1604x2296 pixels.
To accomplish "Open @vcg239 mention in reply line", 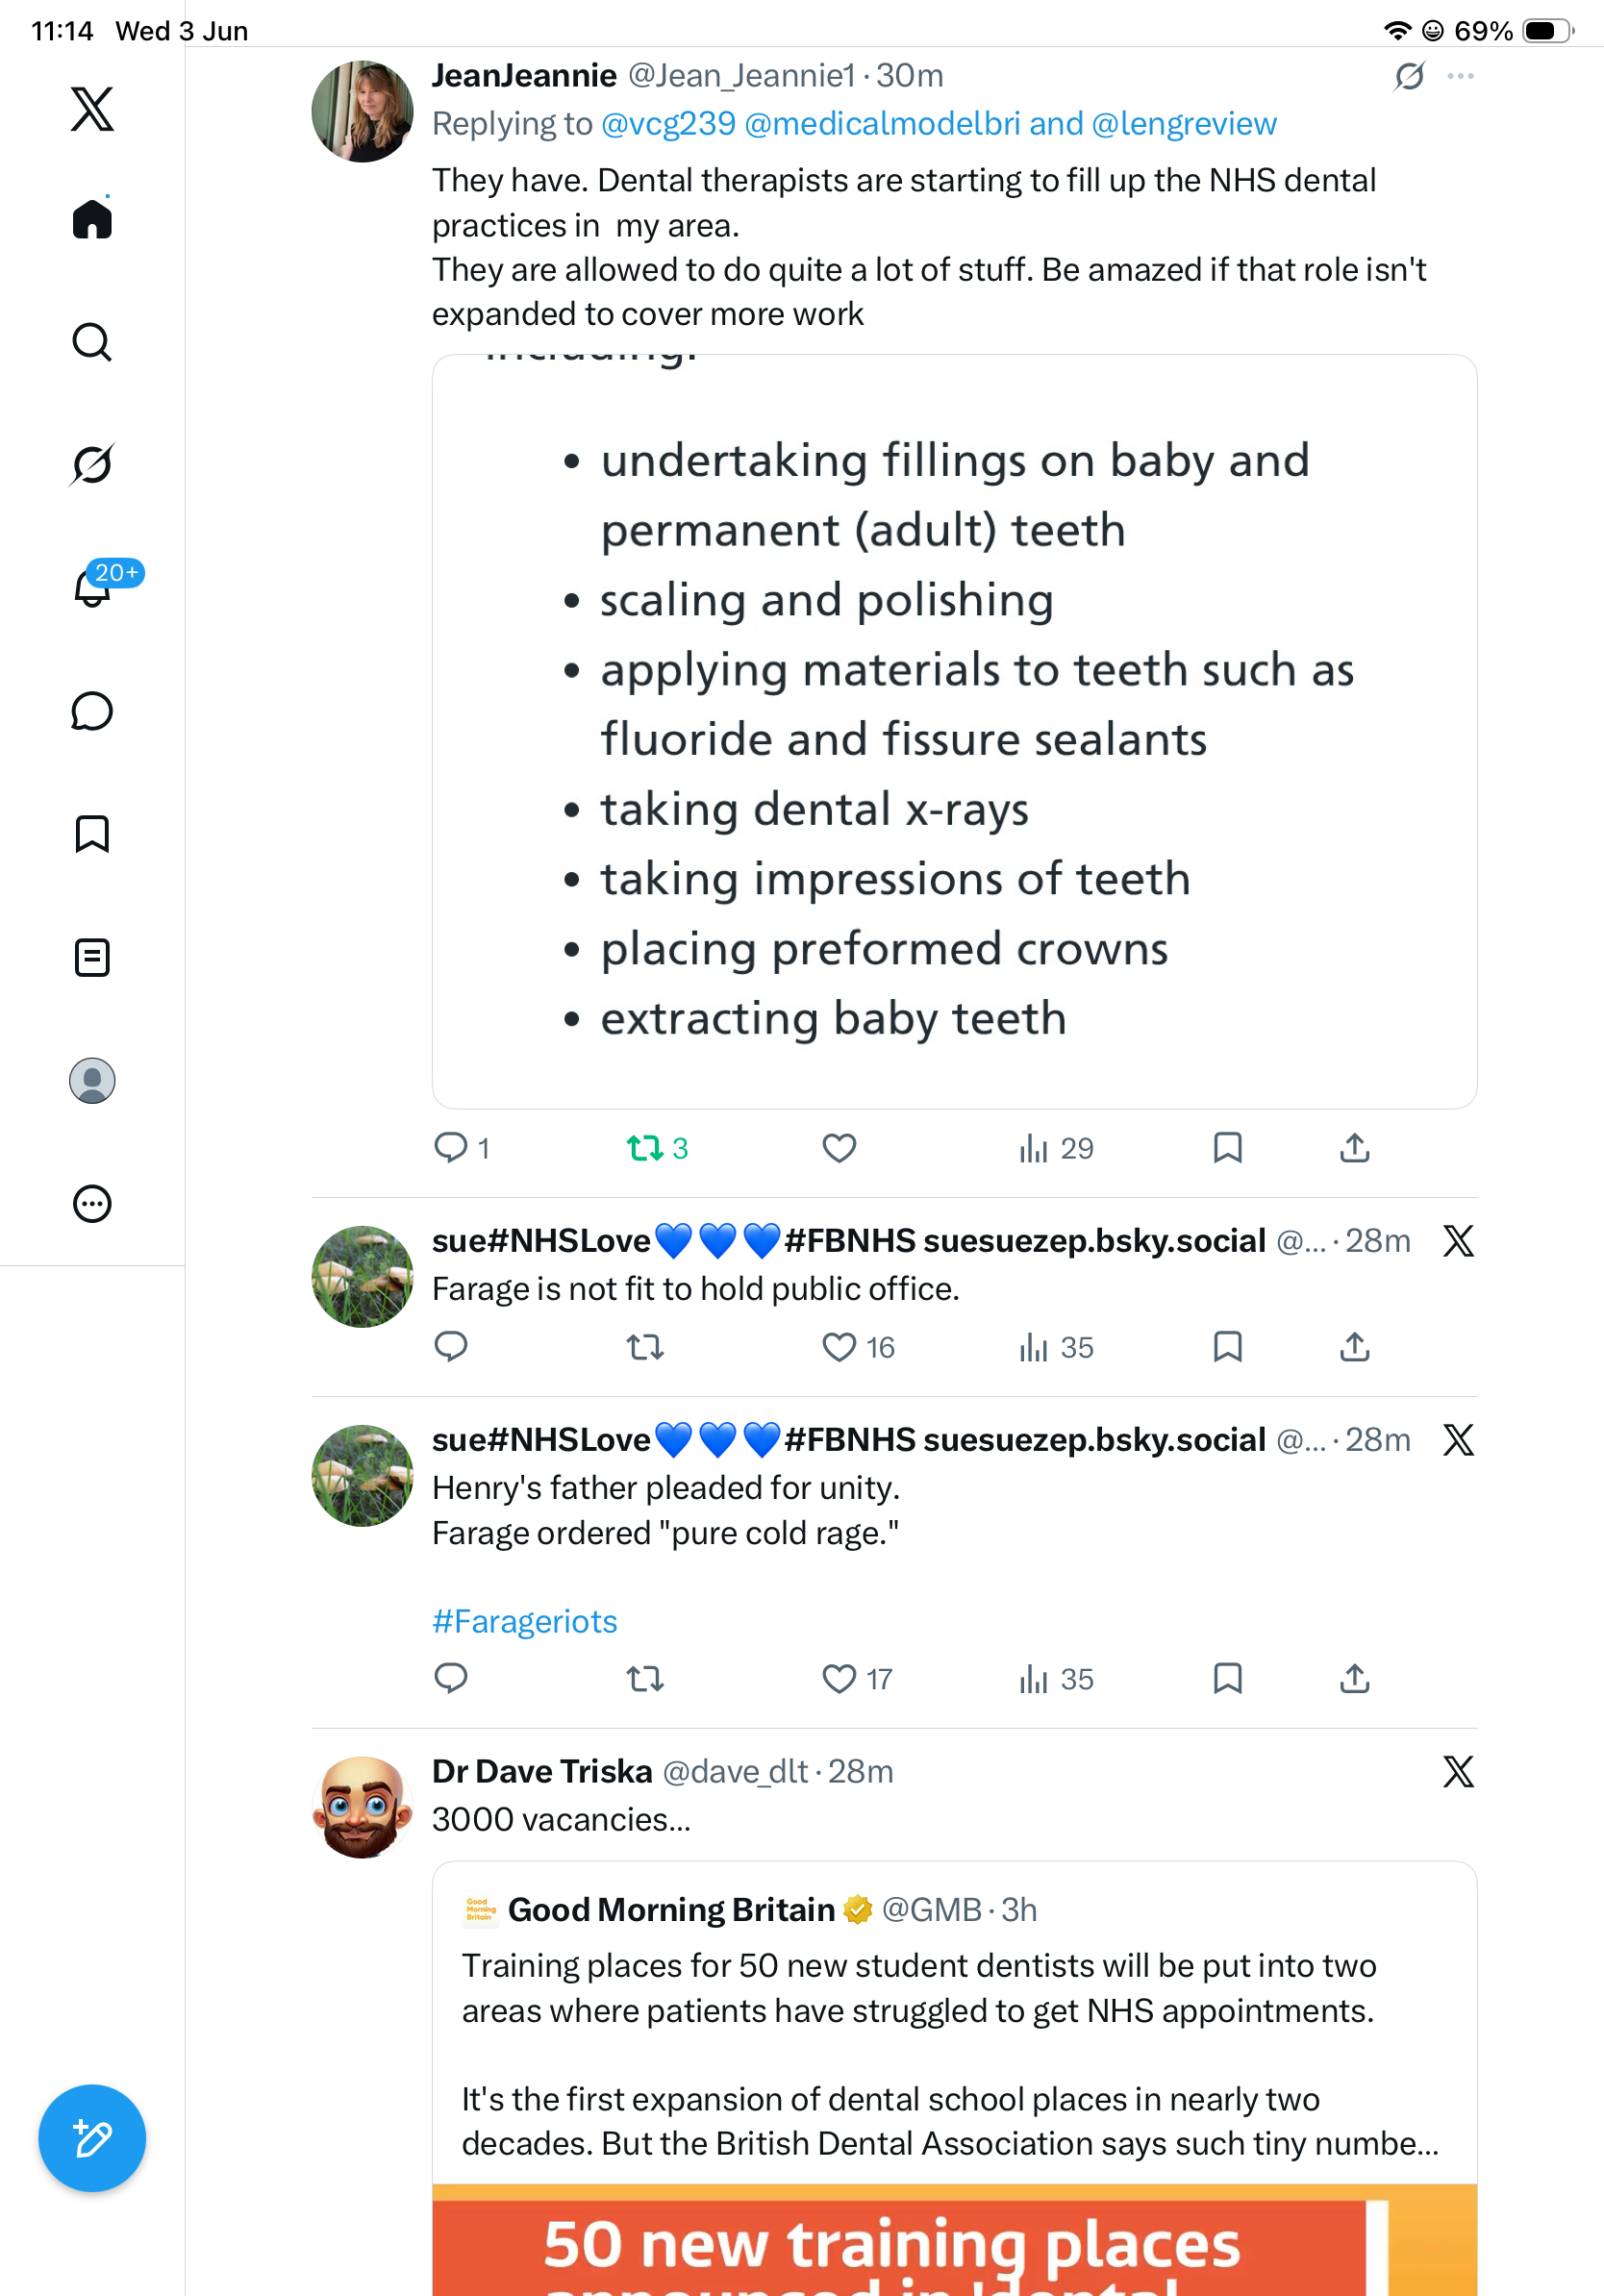I will click(668, 123).
